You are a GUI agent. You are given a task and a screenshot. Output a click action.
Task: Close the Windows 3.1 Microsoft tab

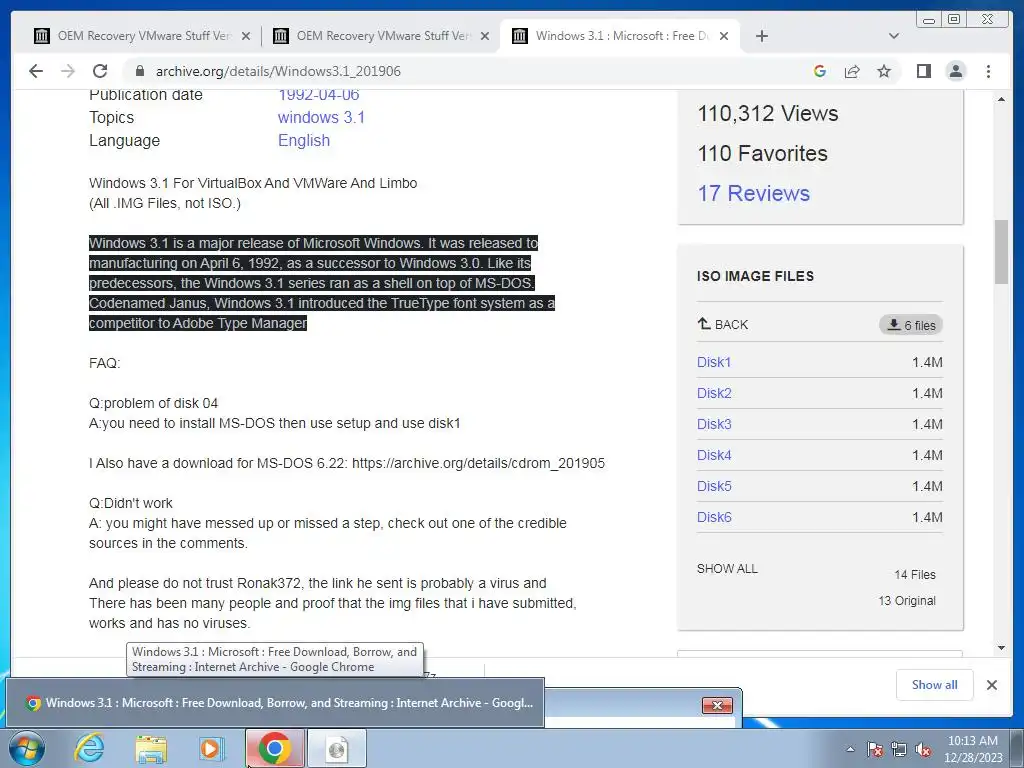tap(724, 36)
